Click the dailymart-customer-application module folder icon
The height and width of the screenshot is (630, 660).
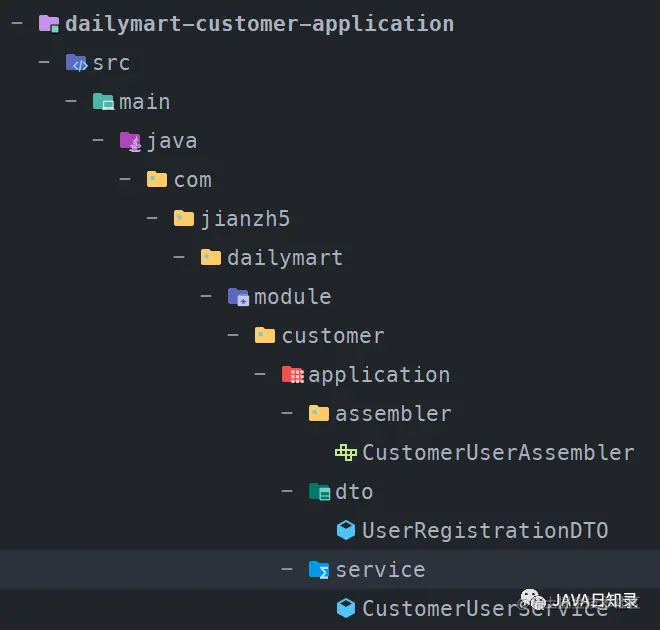coord(49,24)
